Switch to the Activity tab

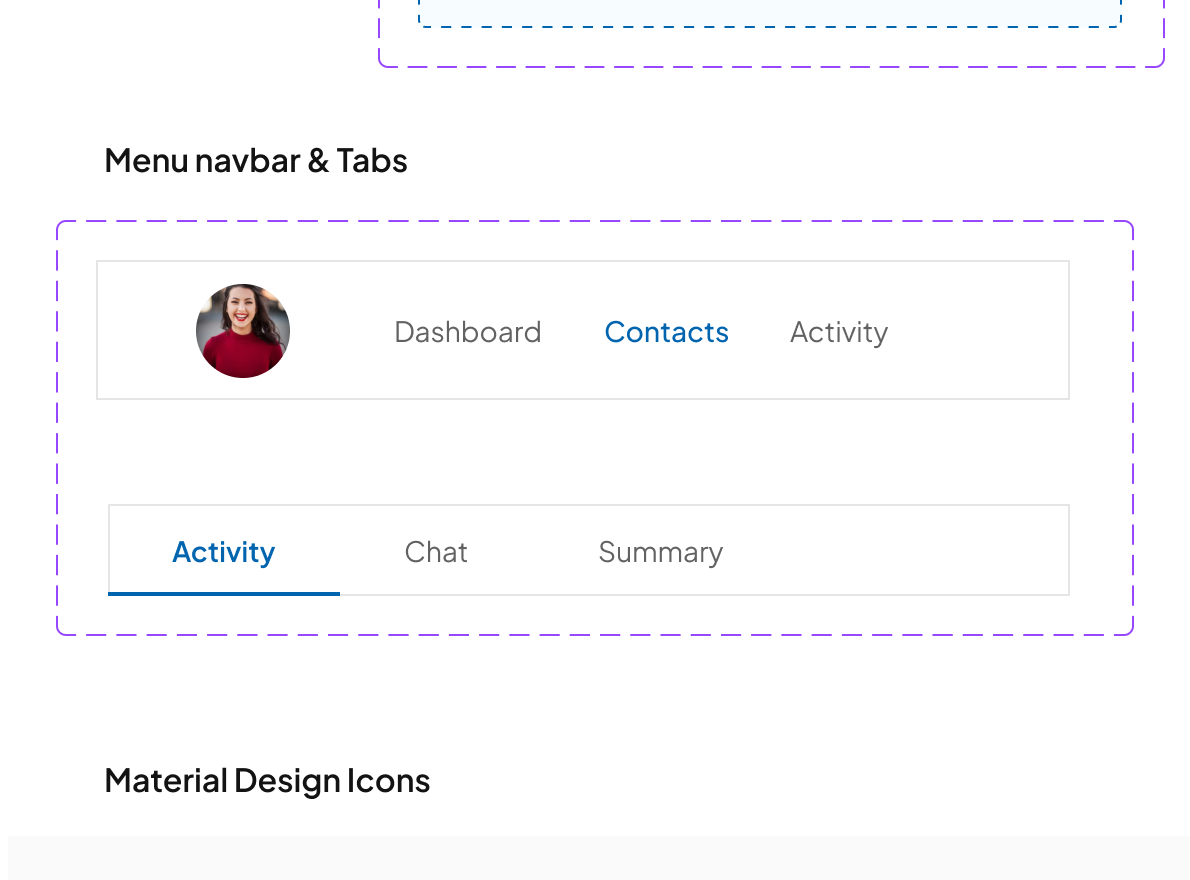223,552
